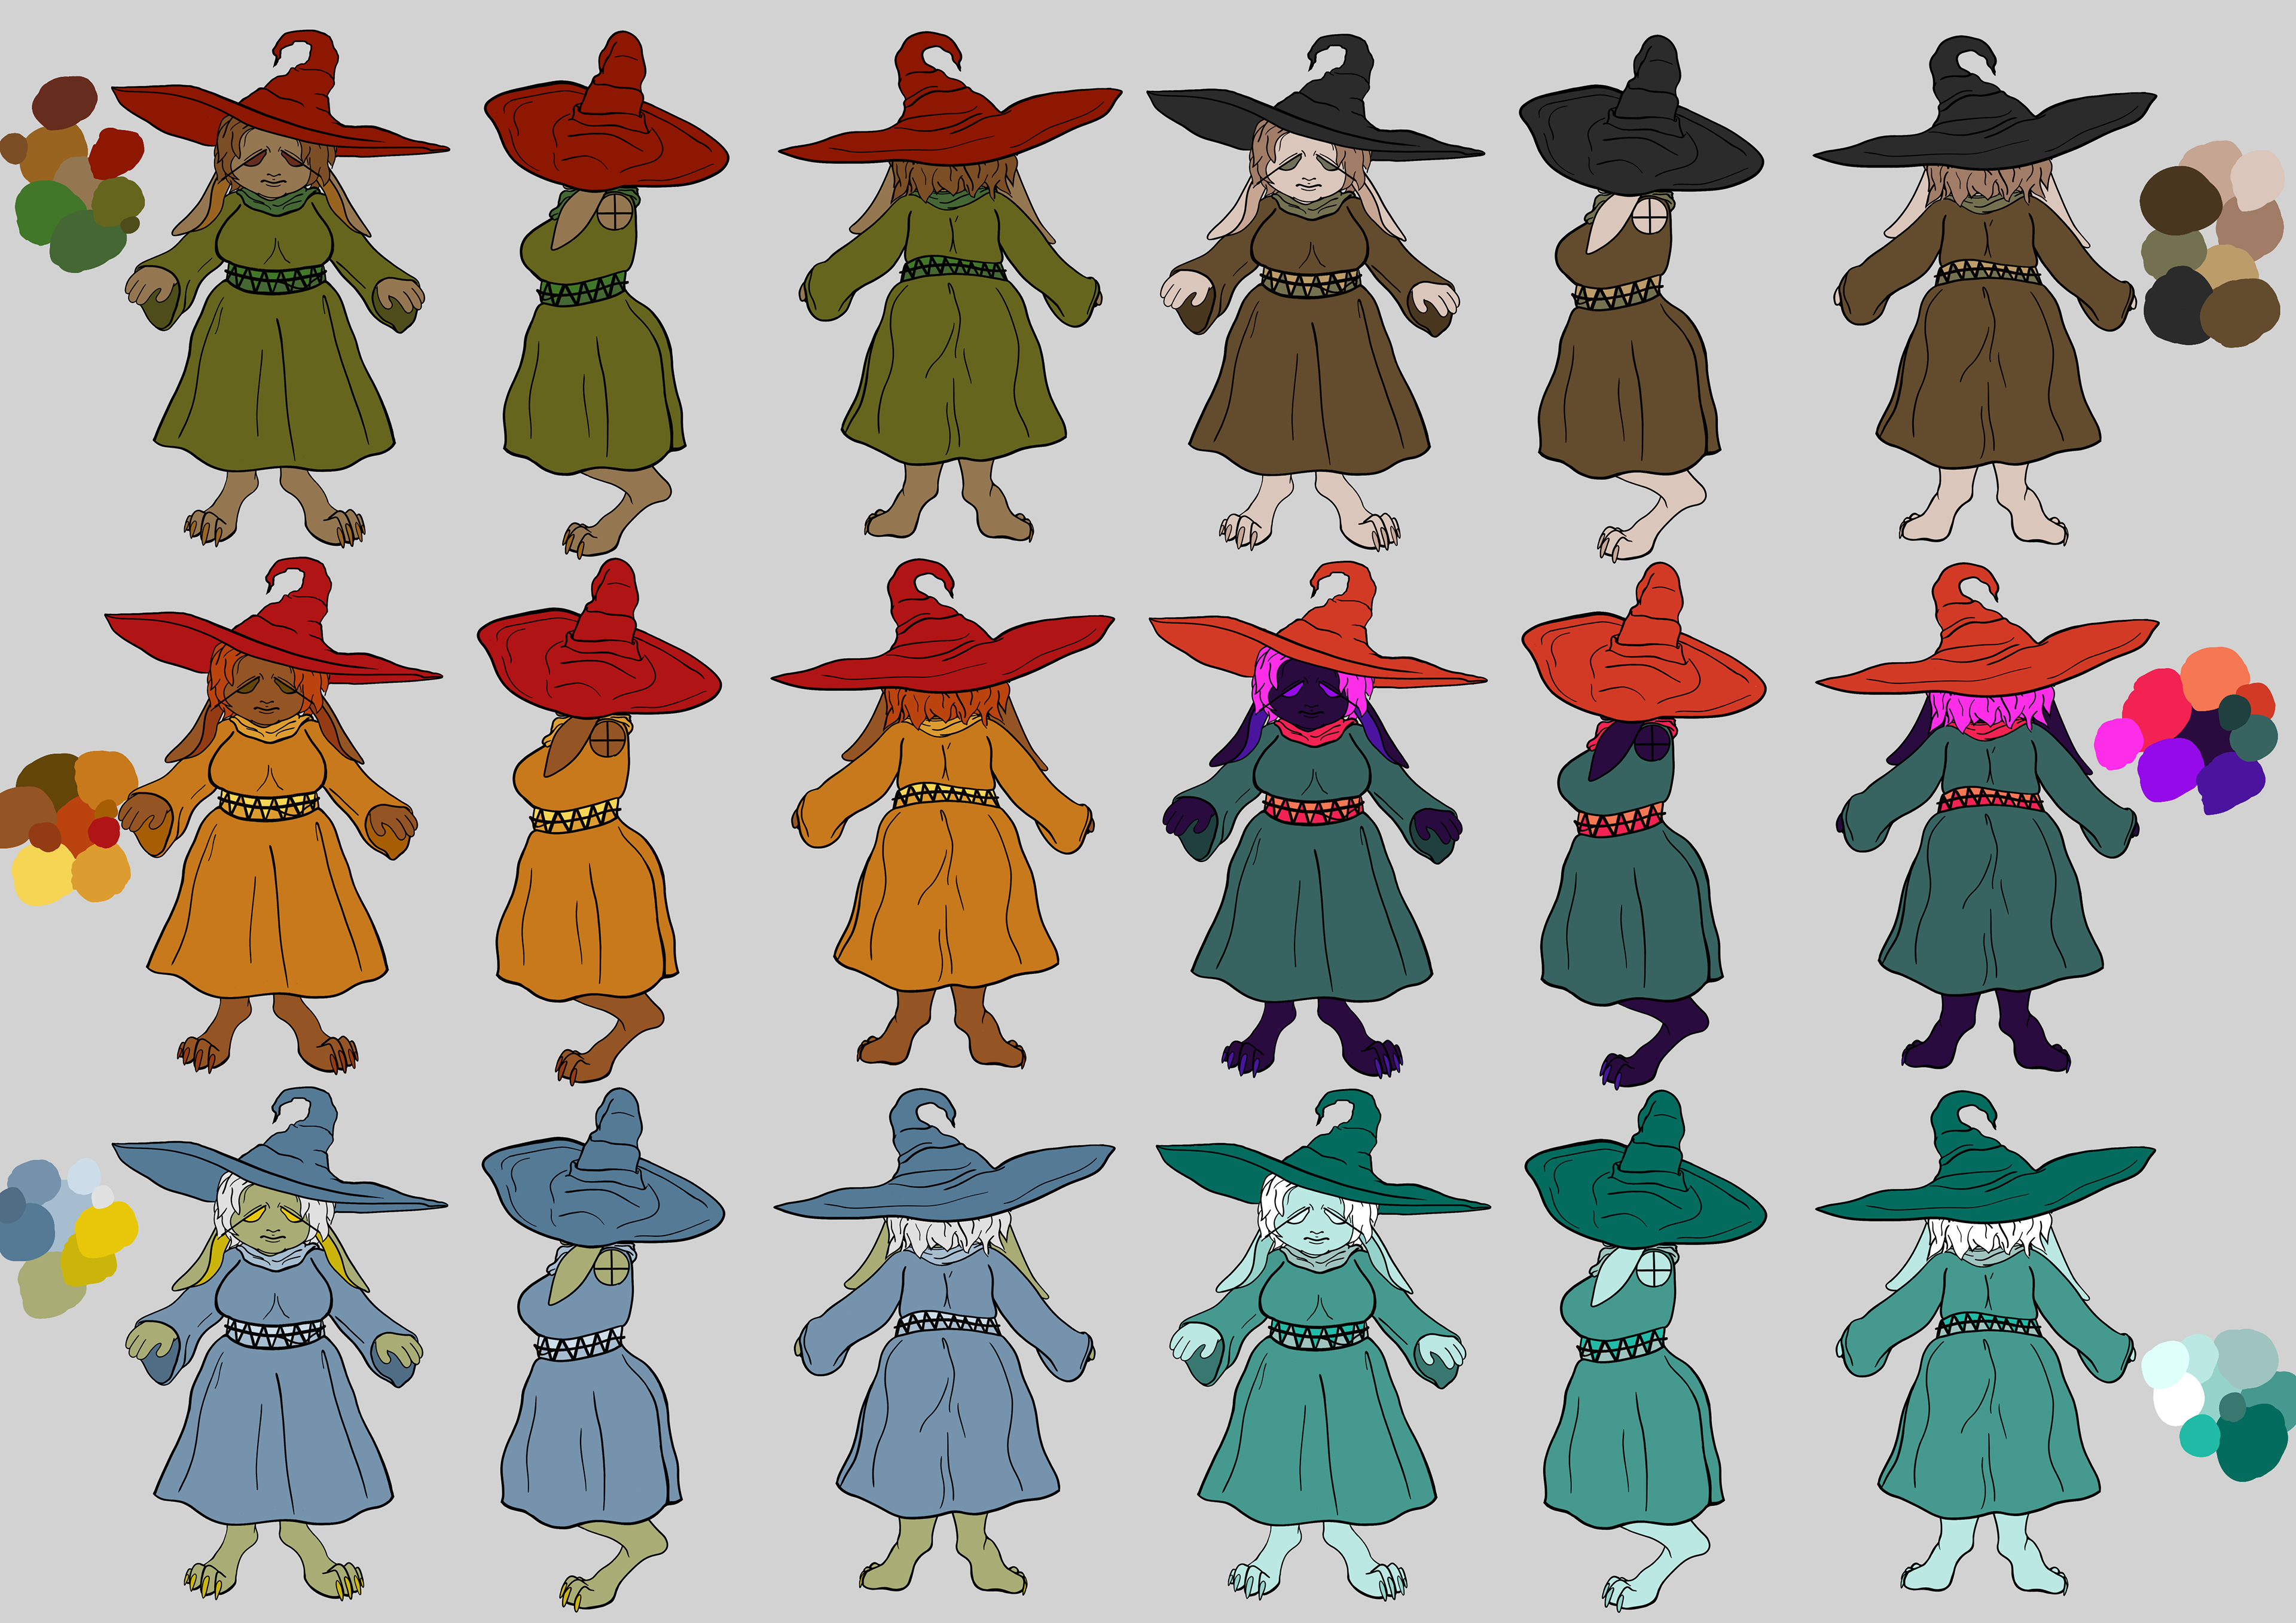Select the hot magenta swatch in the purple witch palette
This screenshot has width=2296, height=1623.
(x=2118, y=743)
